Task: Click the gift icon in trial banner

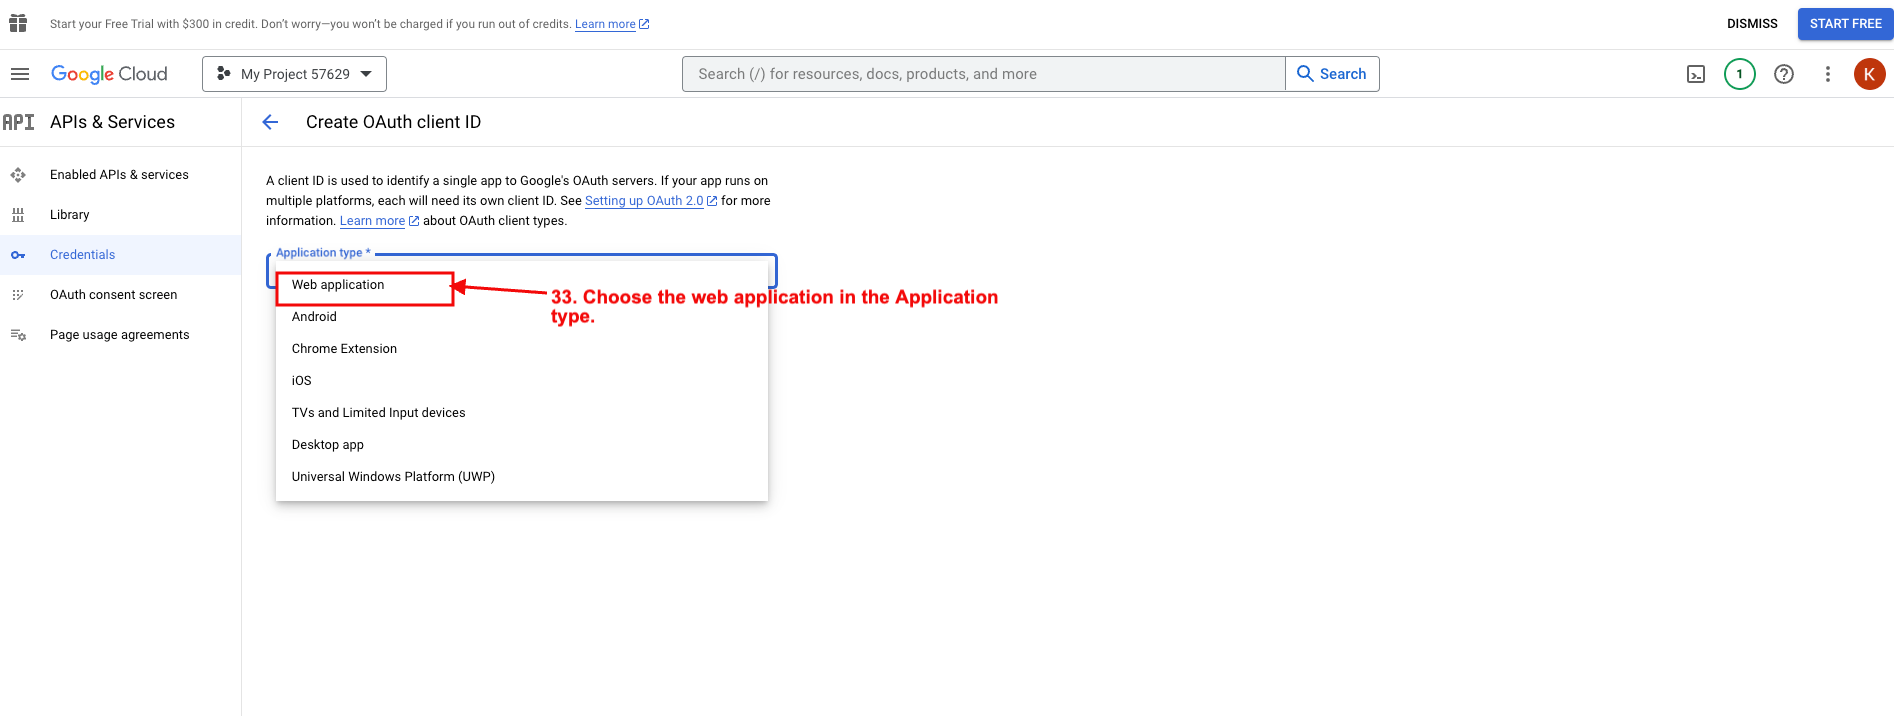Action: point(18,23)
